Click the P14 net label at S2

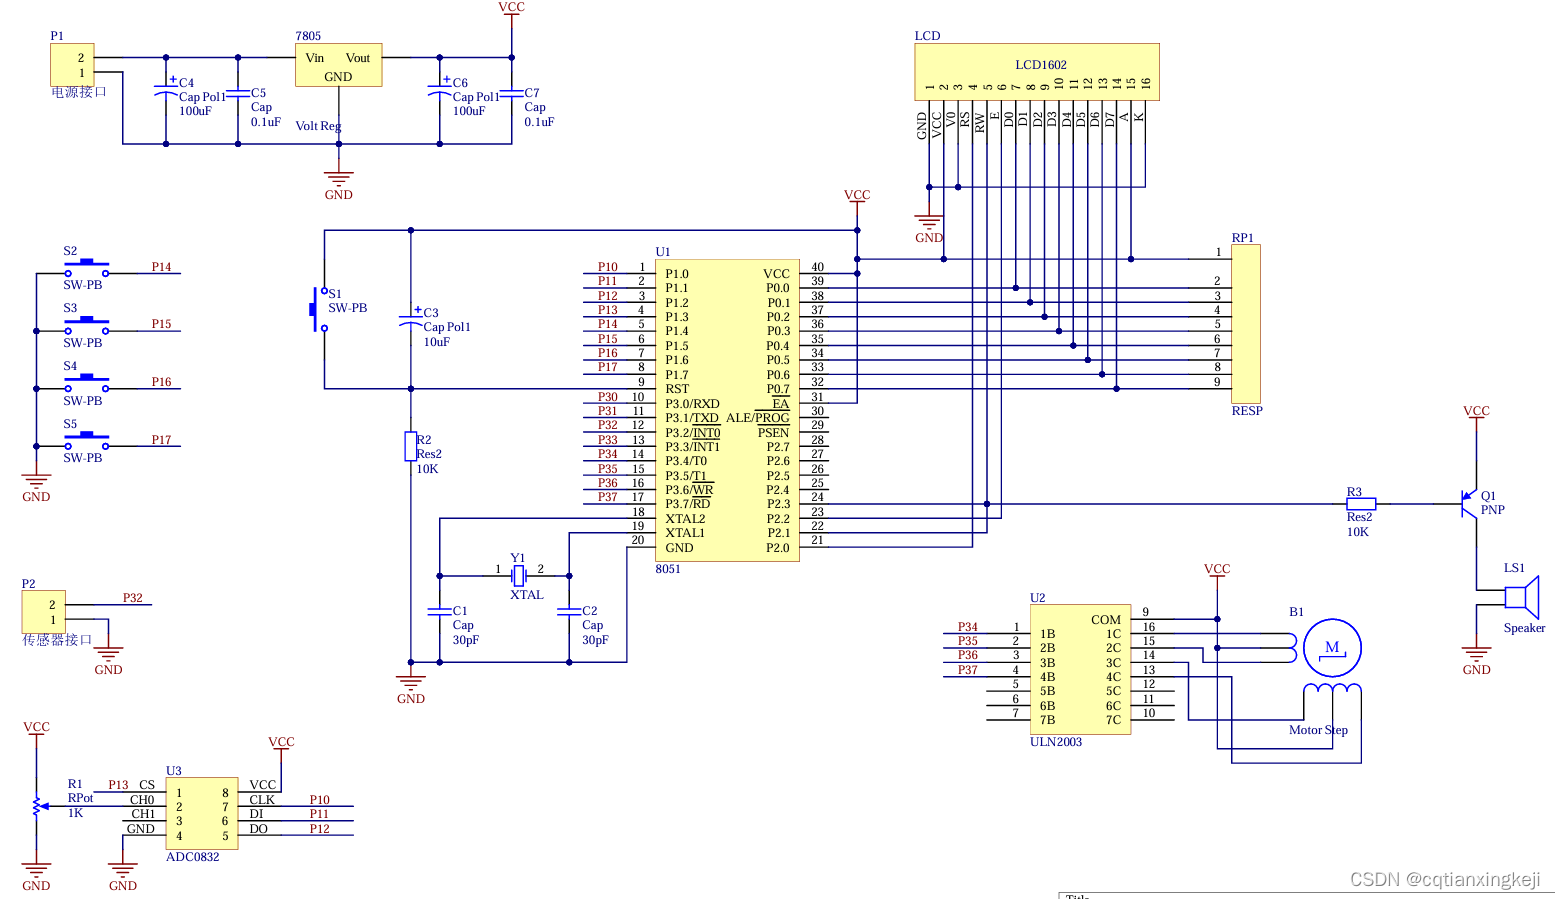tap(161, 267)
